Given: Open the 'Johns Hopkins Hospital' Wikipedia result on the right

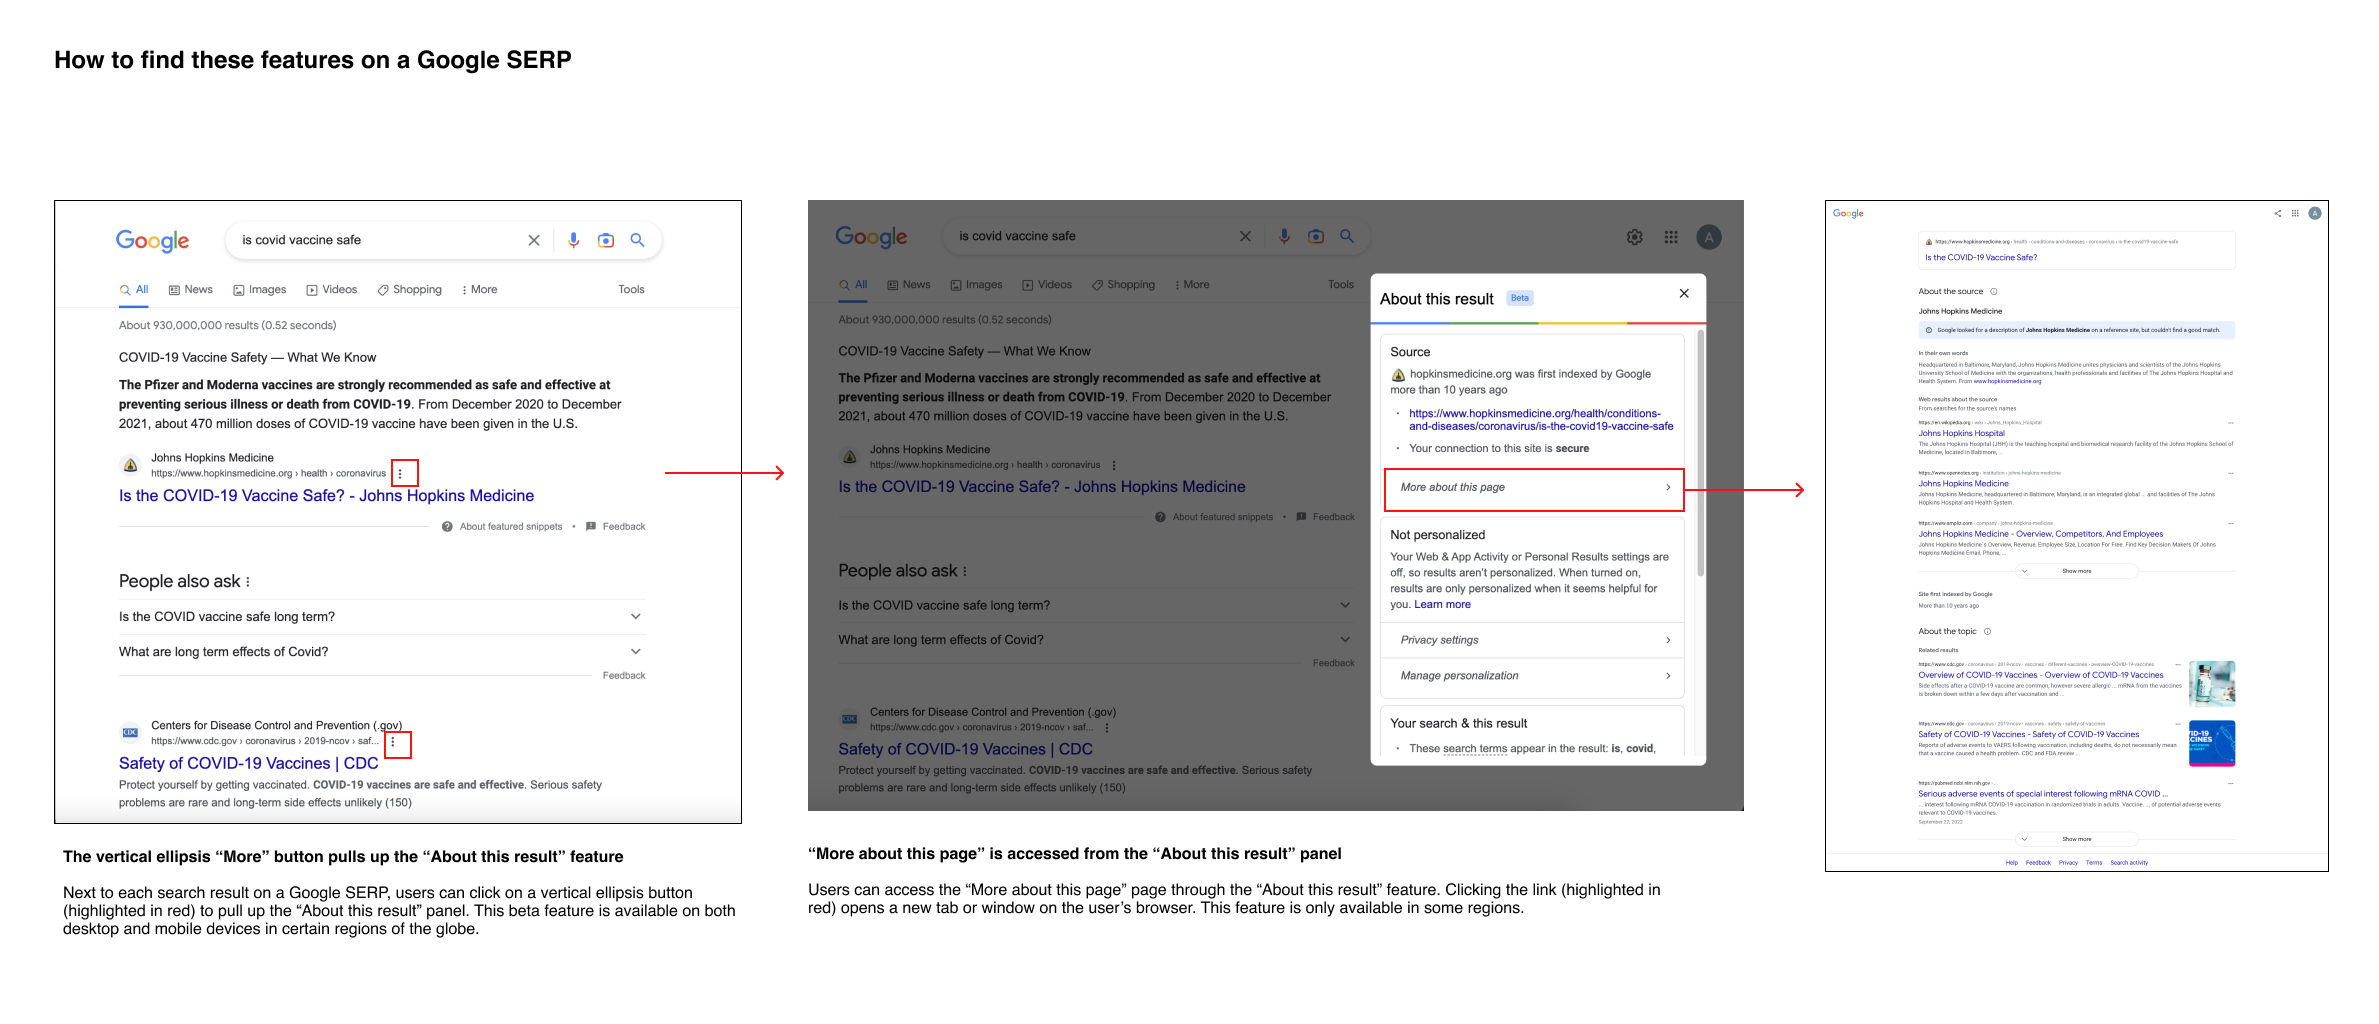Looking at the screenshot, I should tap(1961, 434).
